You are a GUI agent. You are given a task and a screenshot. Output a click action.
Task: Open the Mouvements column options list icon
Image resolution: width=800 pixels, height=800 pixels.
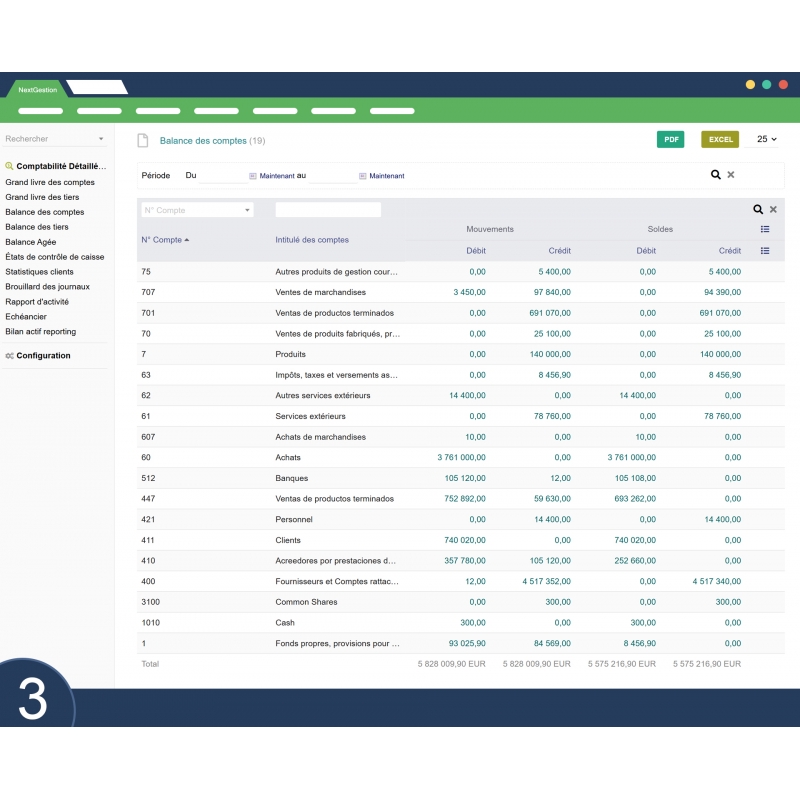pos(765,228)
